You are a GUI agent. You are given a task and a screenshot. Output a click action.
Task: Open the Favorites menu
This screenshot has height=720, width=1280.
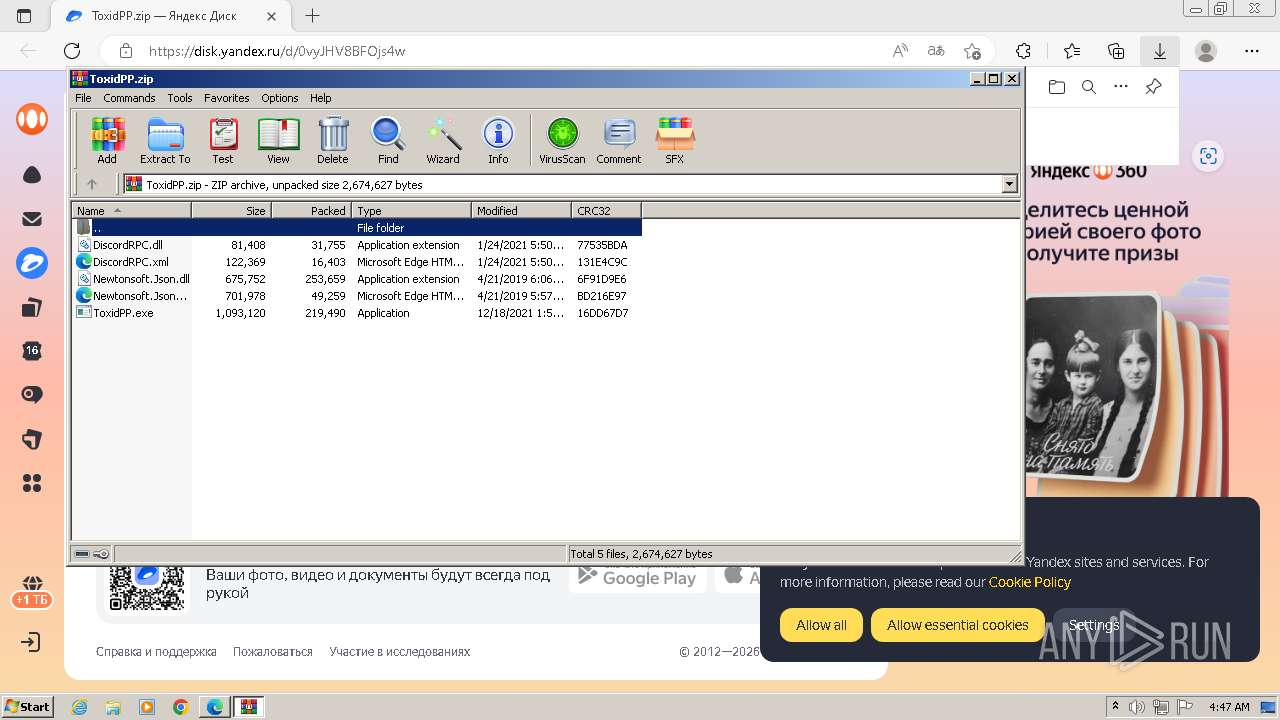227,98
